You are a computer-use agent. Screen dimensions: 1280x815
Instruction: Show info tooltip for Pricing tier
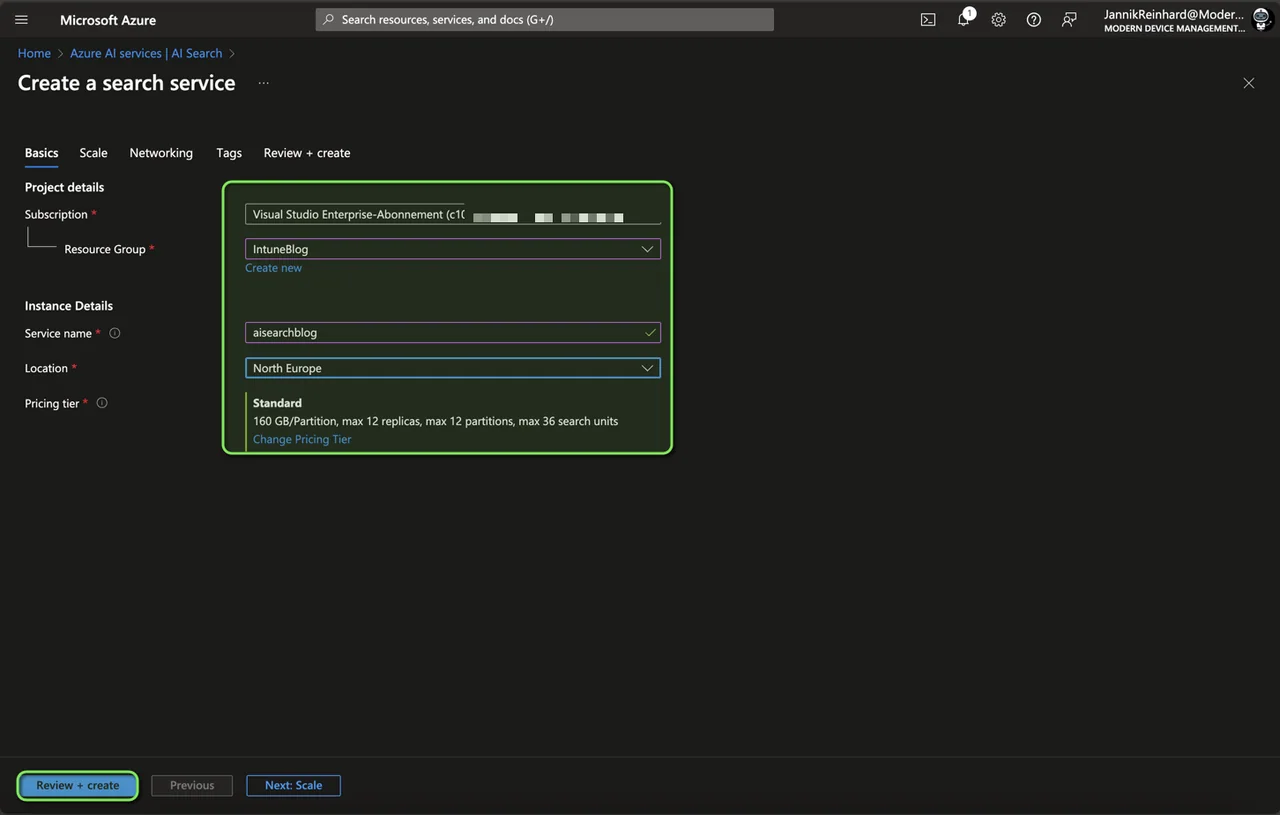102,403
